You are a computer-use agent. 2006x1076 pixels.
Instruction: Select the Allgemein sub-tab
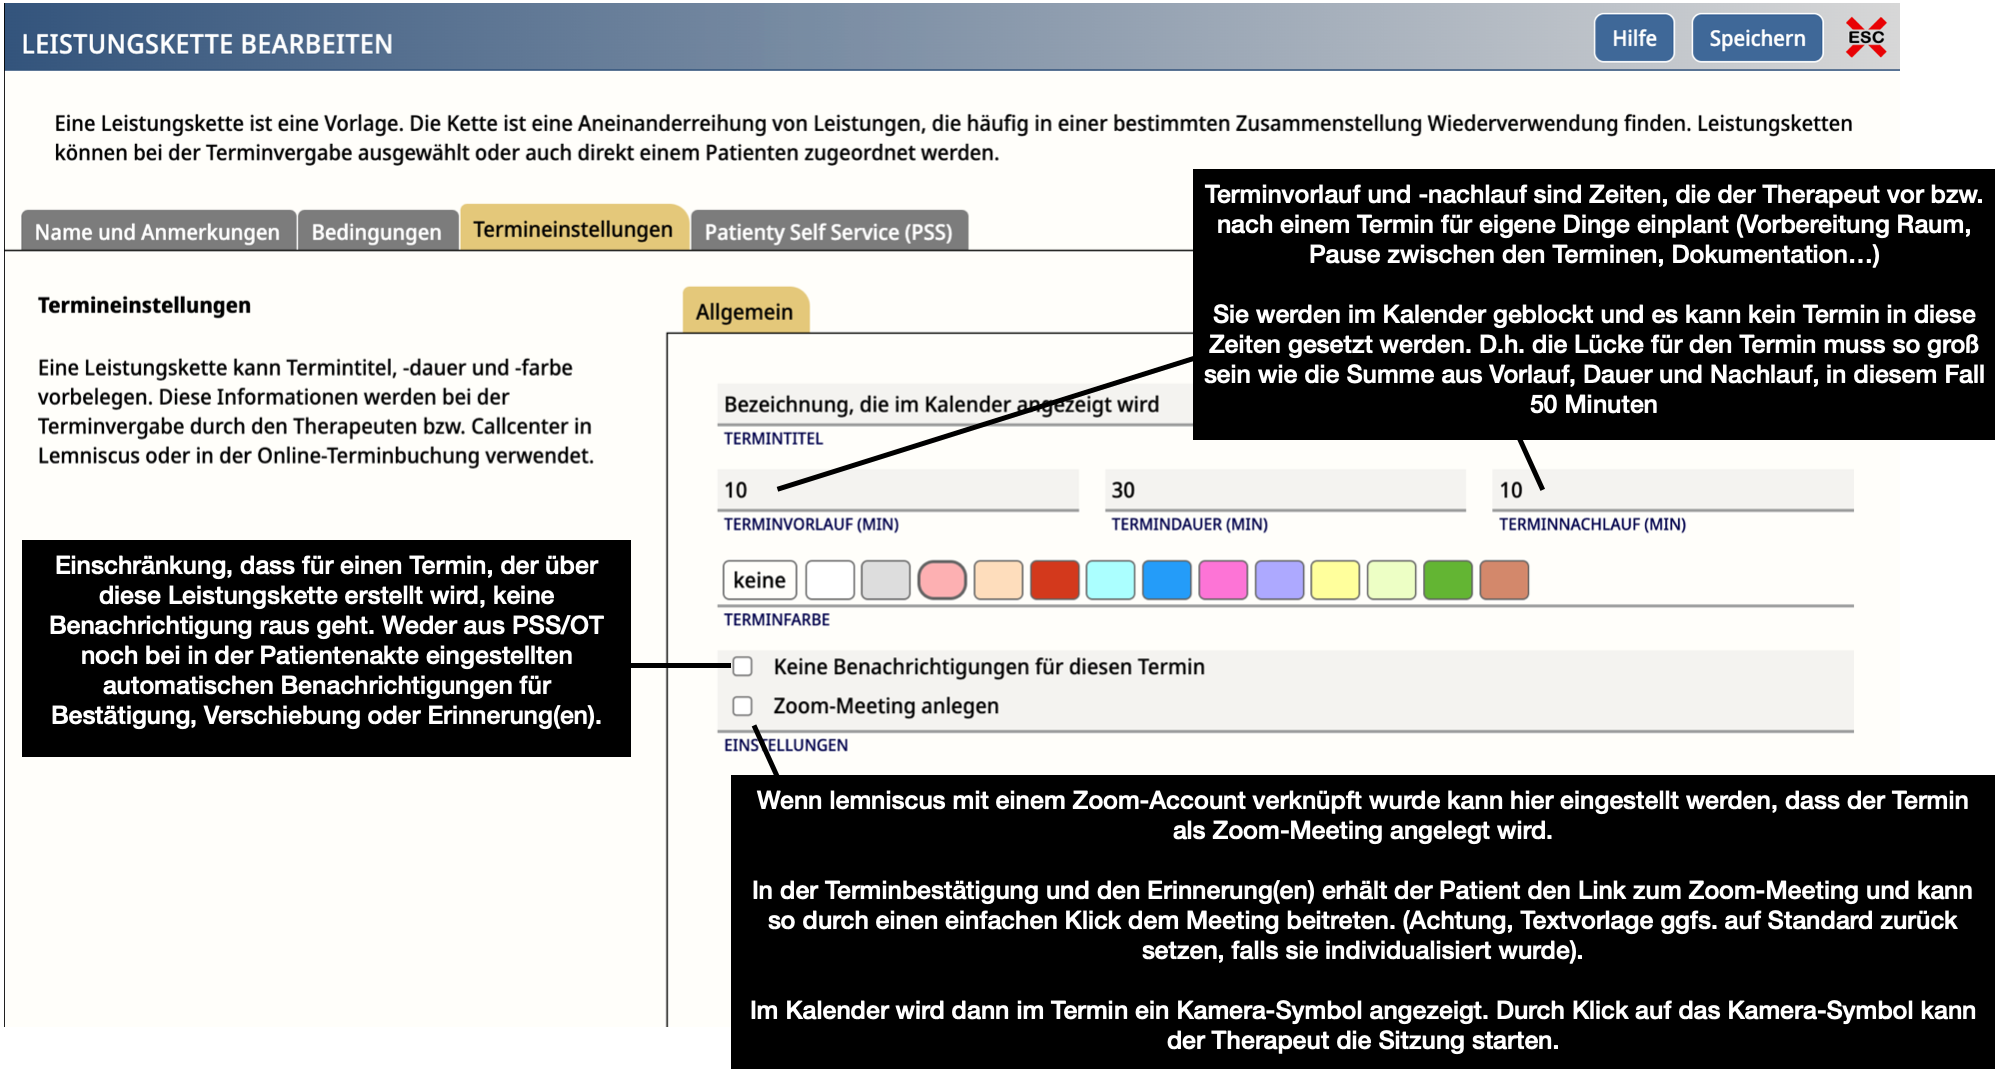745,311
